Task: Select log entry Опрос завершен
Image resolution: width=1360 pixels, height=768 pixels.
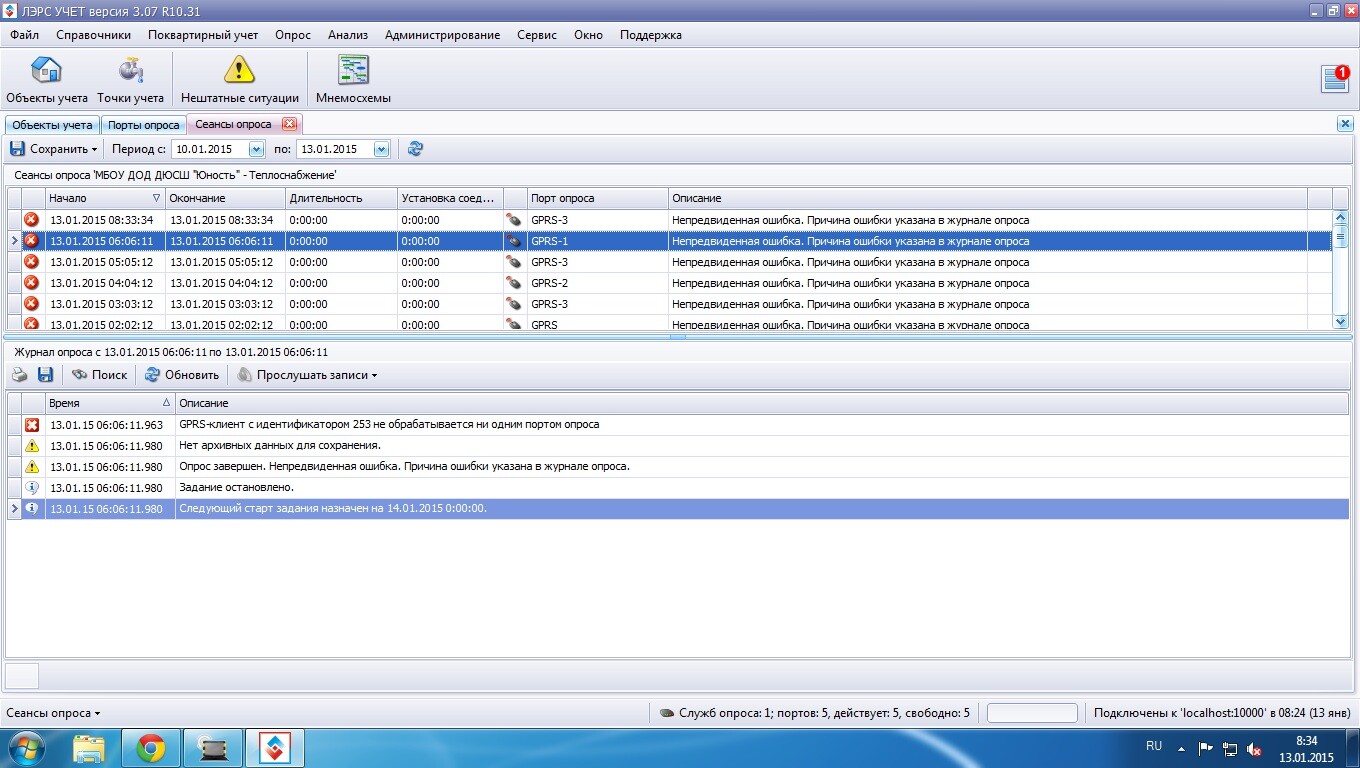Action: (678, 467)
